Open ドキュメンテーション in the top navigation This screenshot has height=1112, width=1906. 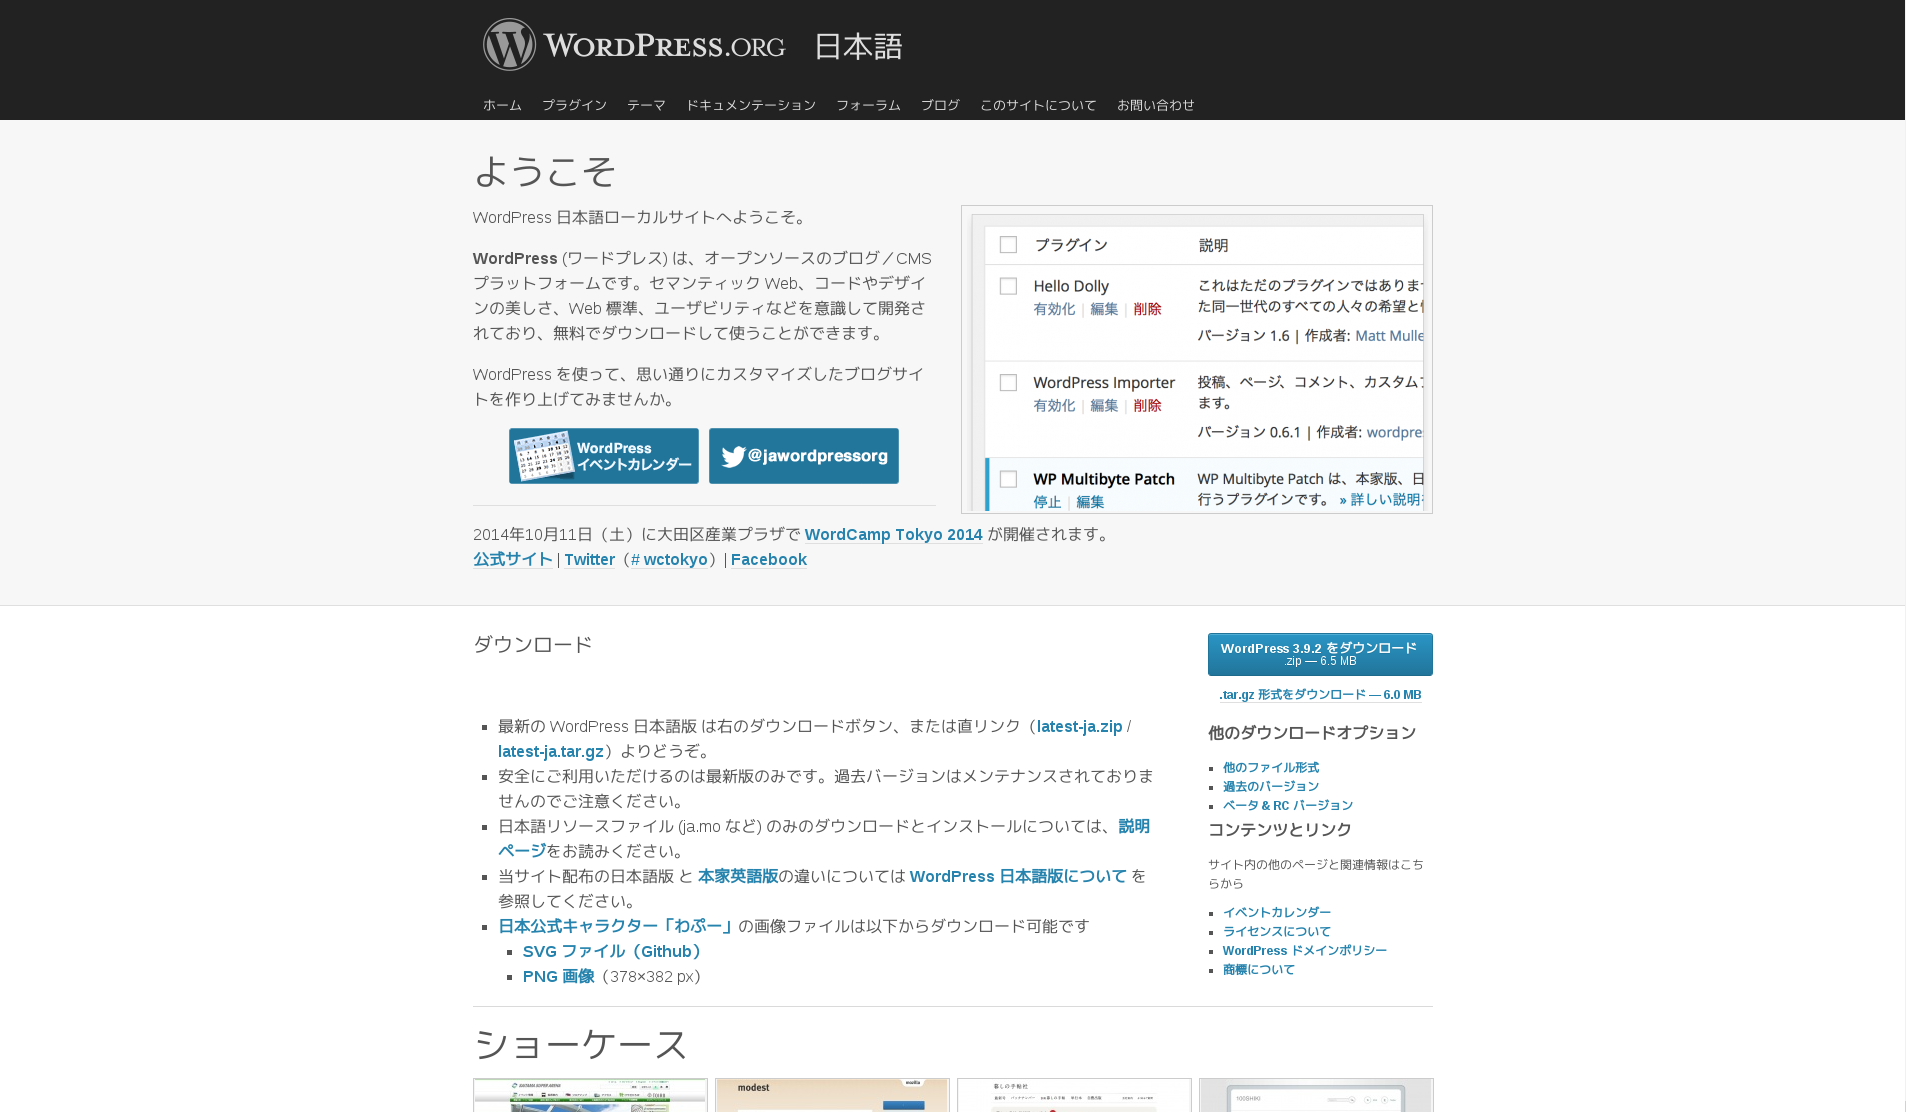pyautogui.click(x=751, y=105)
